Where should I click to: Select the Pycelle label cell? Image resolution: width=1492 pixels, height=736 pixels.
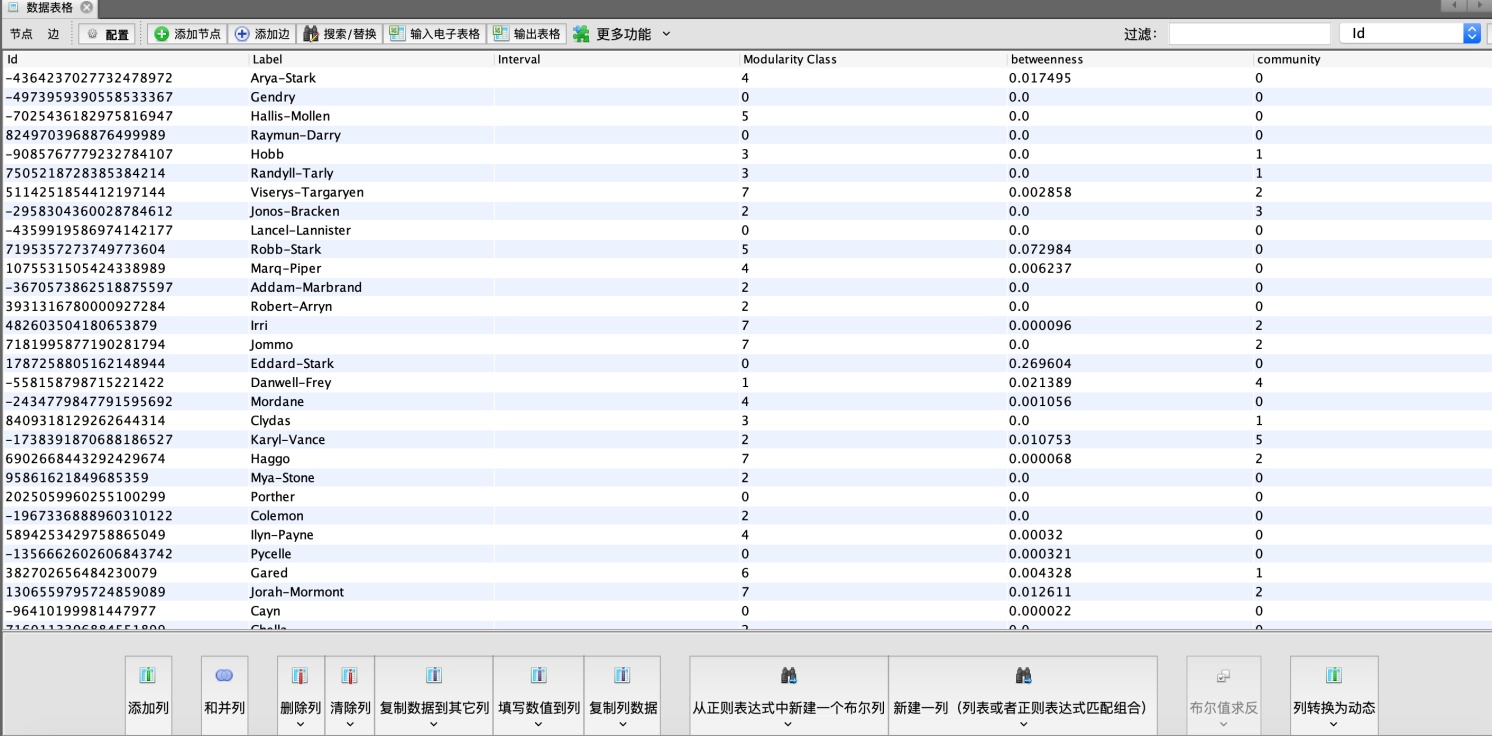coord(271,553)
